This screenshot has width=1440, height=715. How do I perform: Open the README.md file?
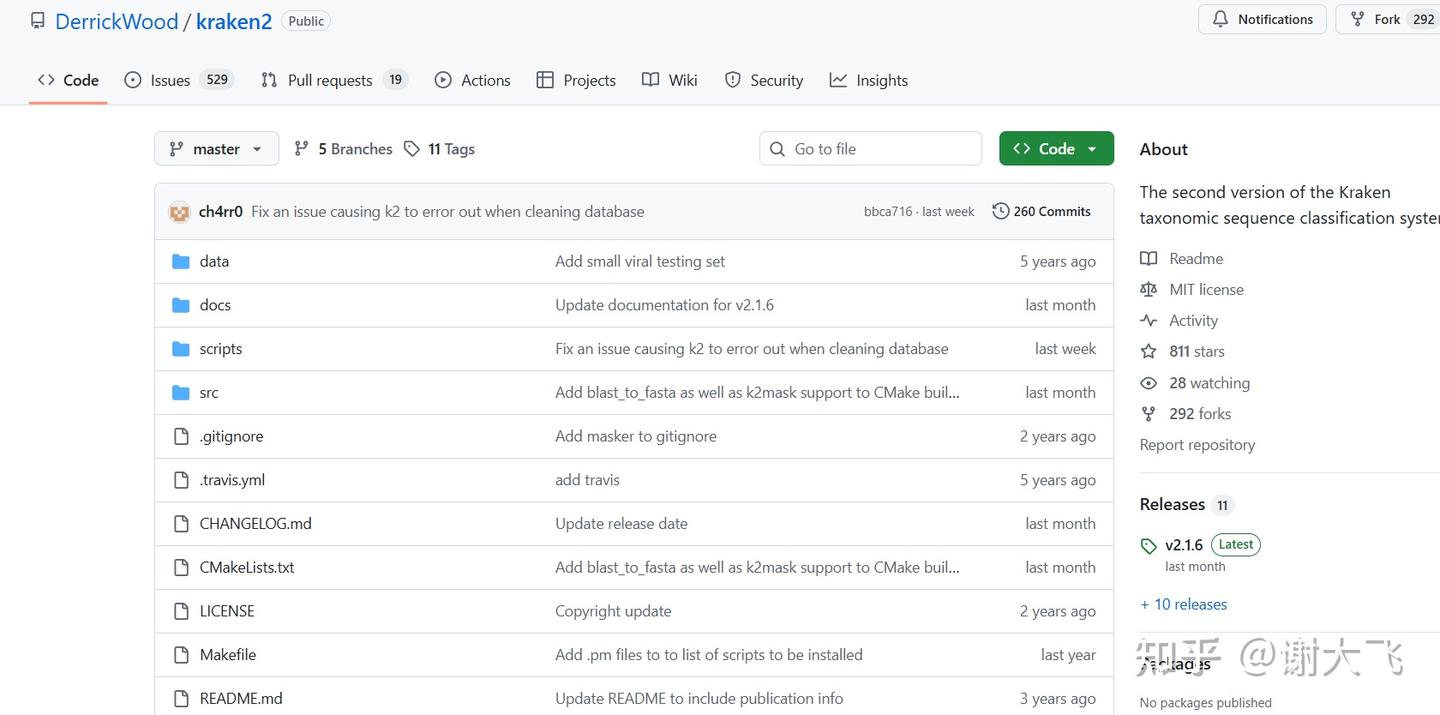(x=241, y=698)
